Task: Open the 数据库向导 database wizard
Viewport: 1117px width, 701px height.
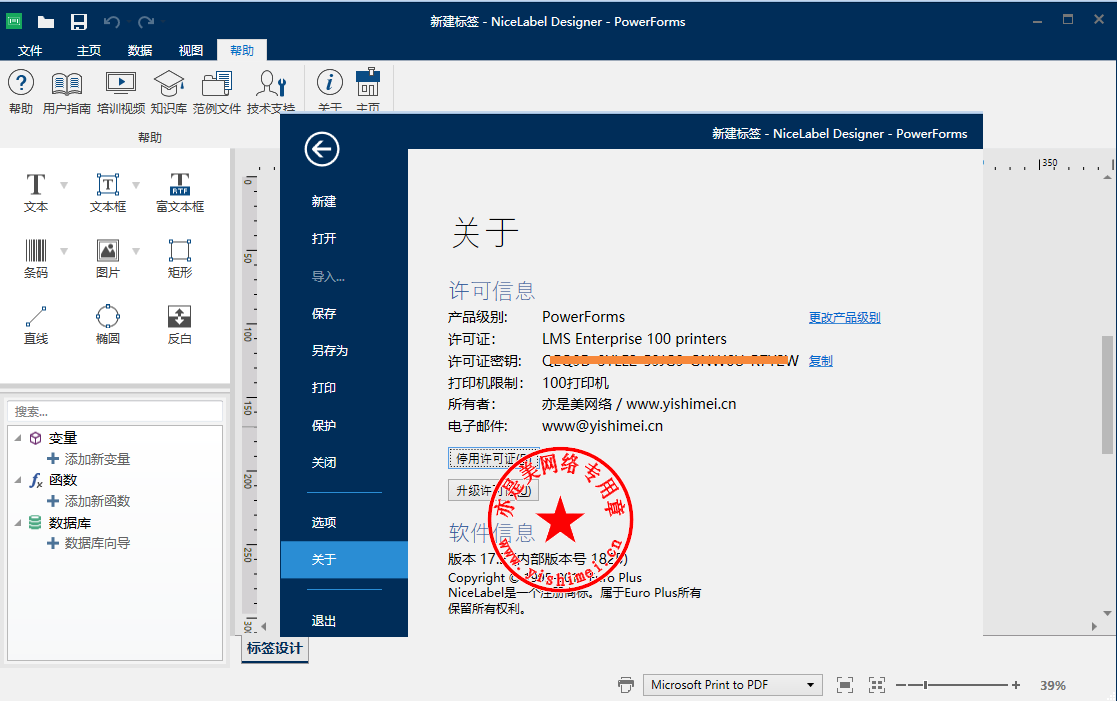Action: (88, 544)
